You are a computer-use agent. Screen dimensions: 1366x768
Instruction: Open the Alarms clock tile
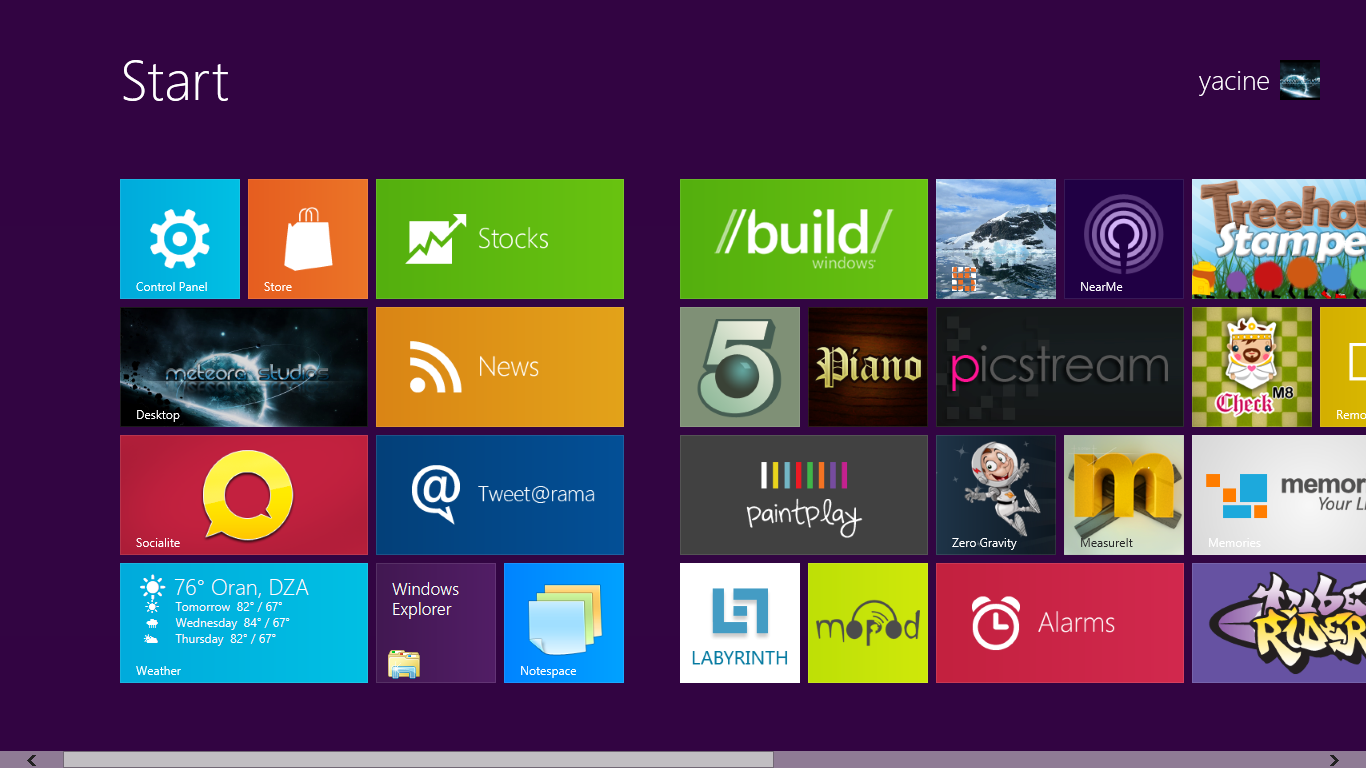1060,623
